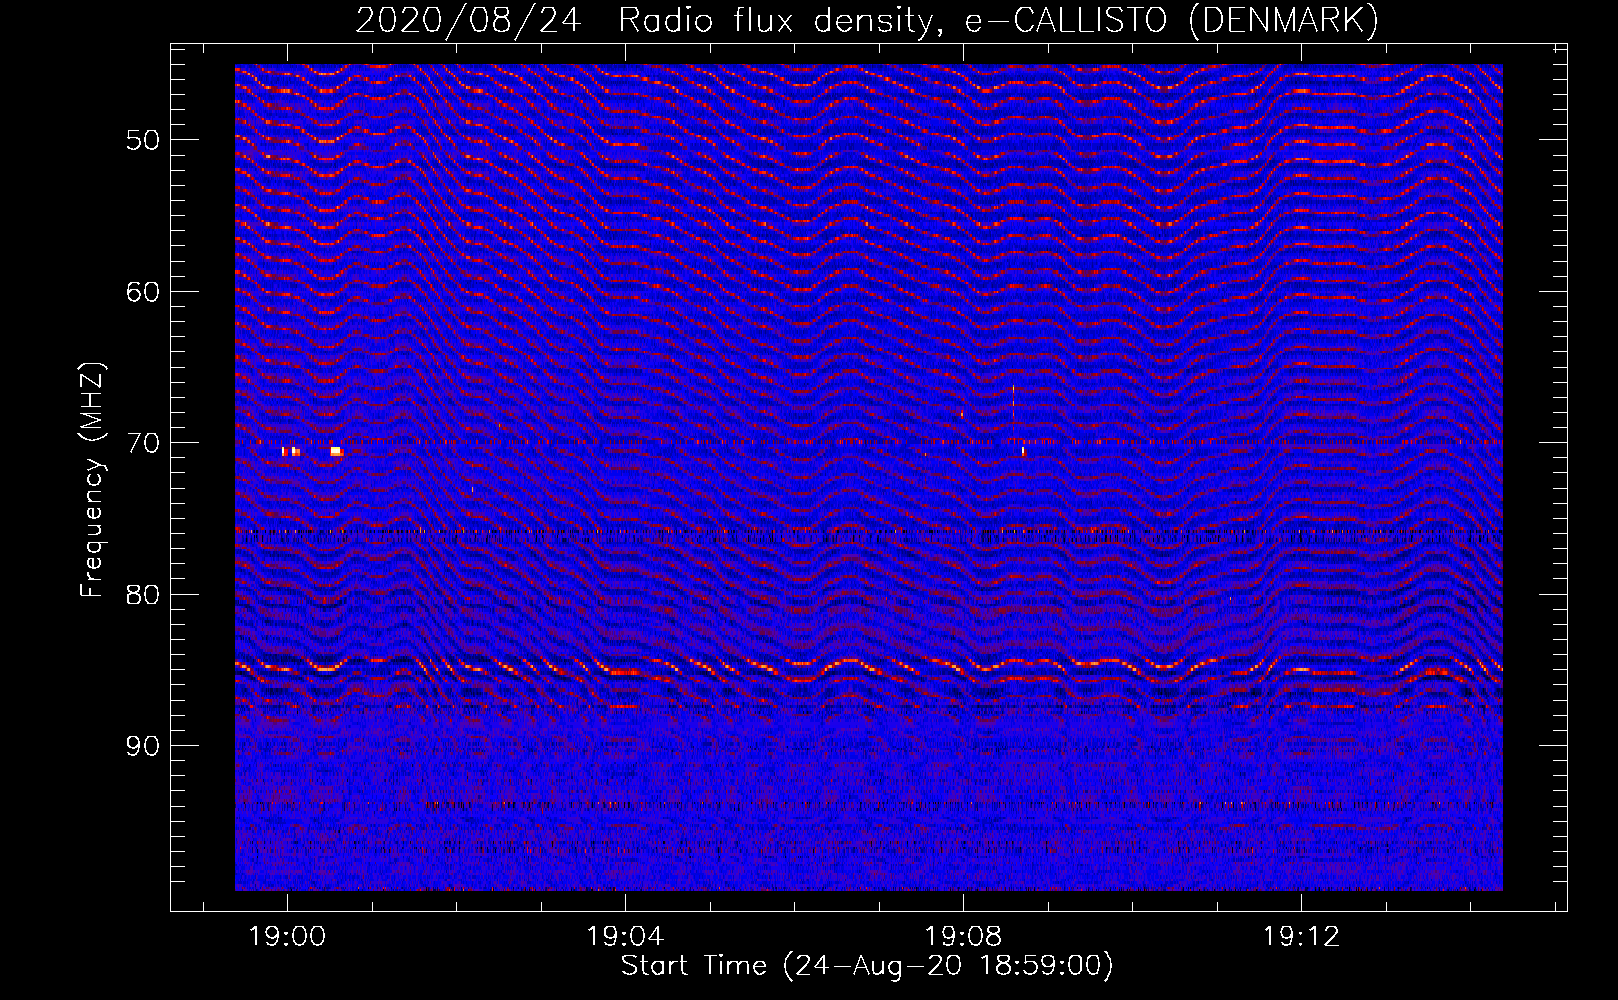Click the "Frequency (MHZ)" axis label
Screen dimensions: 1618x1000
(92, 479)
